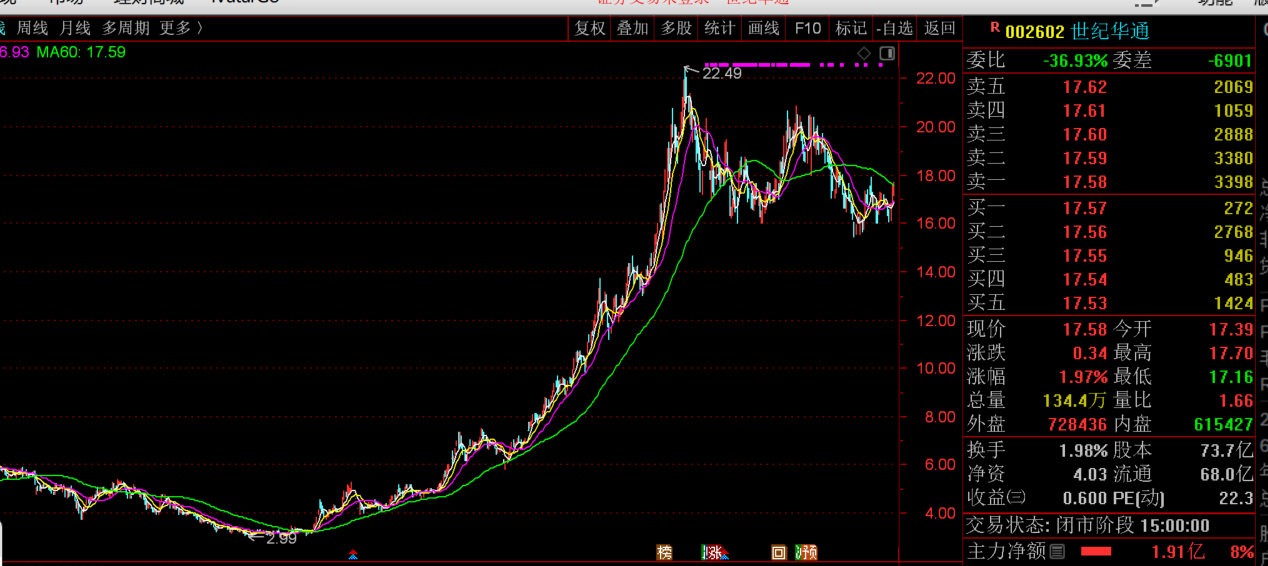Open the small list icon beside 主力净额
The height and width of the screenshot is (566, 1268).
tap(1057, 550)
